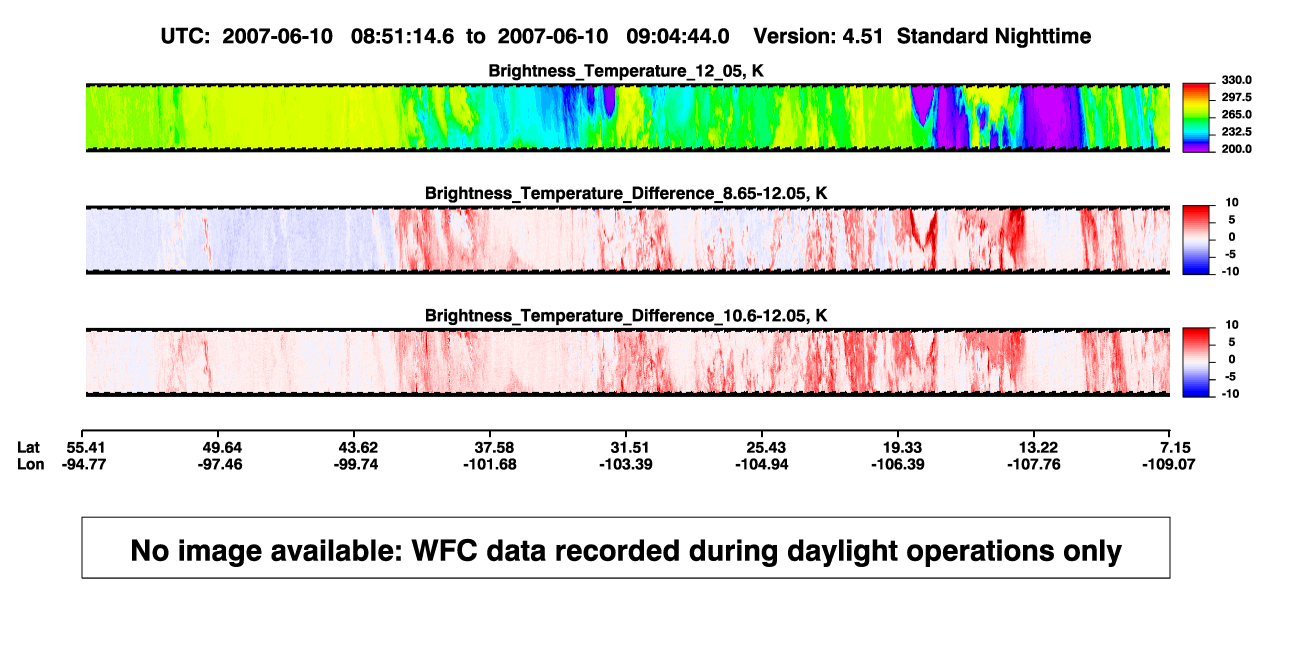The image size is (1300, 667).
Task: Click the 'No image available' WFC notice
Action: pos(626,548)
